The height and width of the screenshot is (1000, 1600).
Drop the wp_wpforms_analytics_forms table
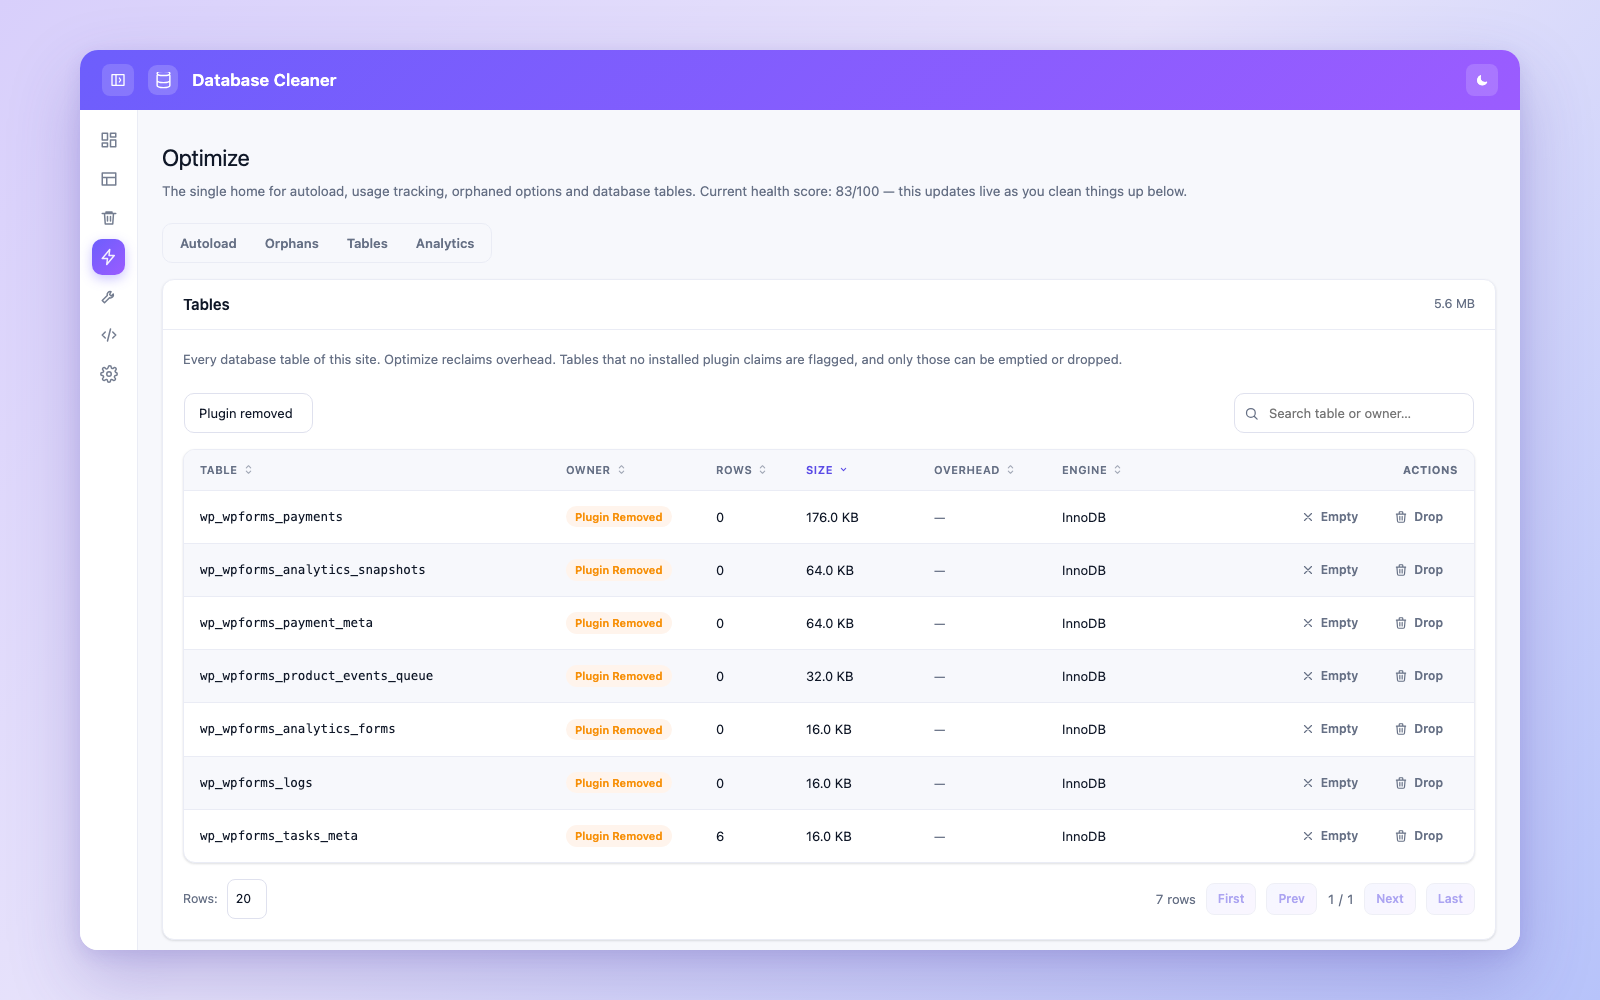tap(1419, 729)
